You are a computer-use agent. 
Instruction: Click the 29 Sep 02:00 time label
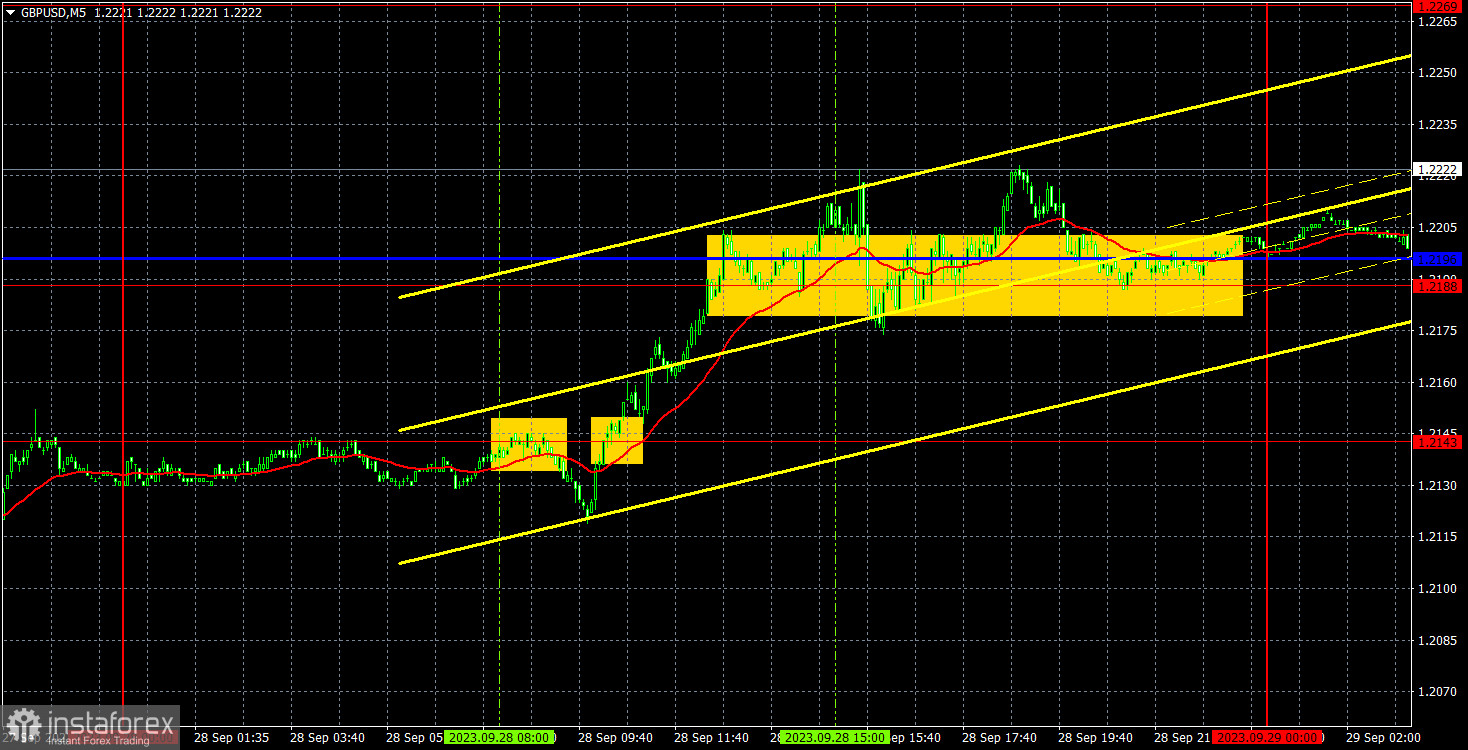click(x=1383, y=737)
